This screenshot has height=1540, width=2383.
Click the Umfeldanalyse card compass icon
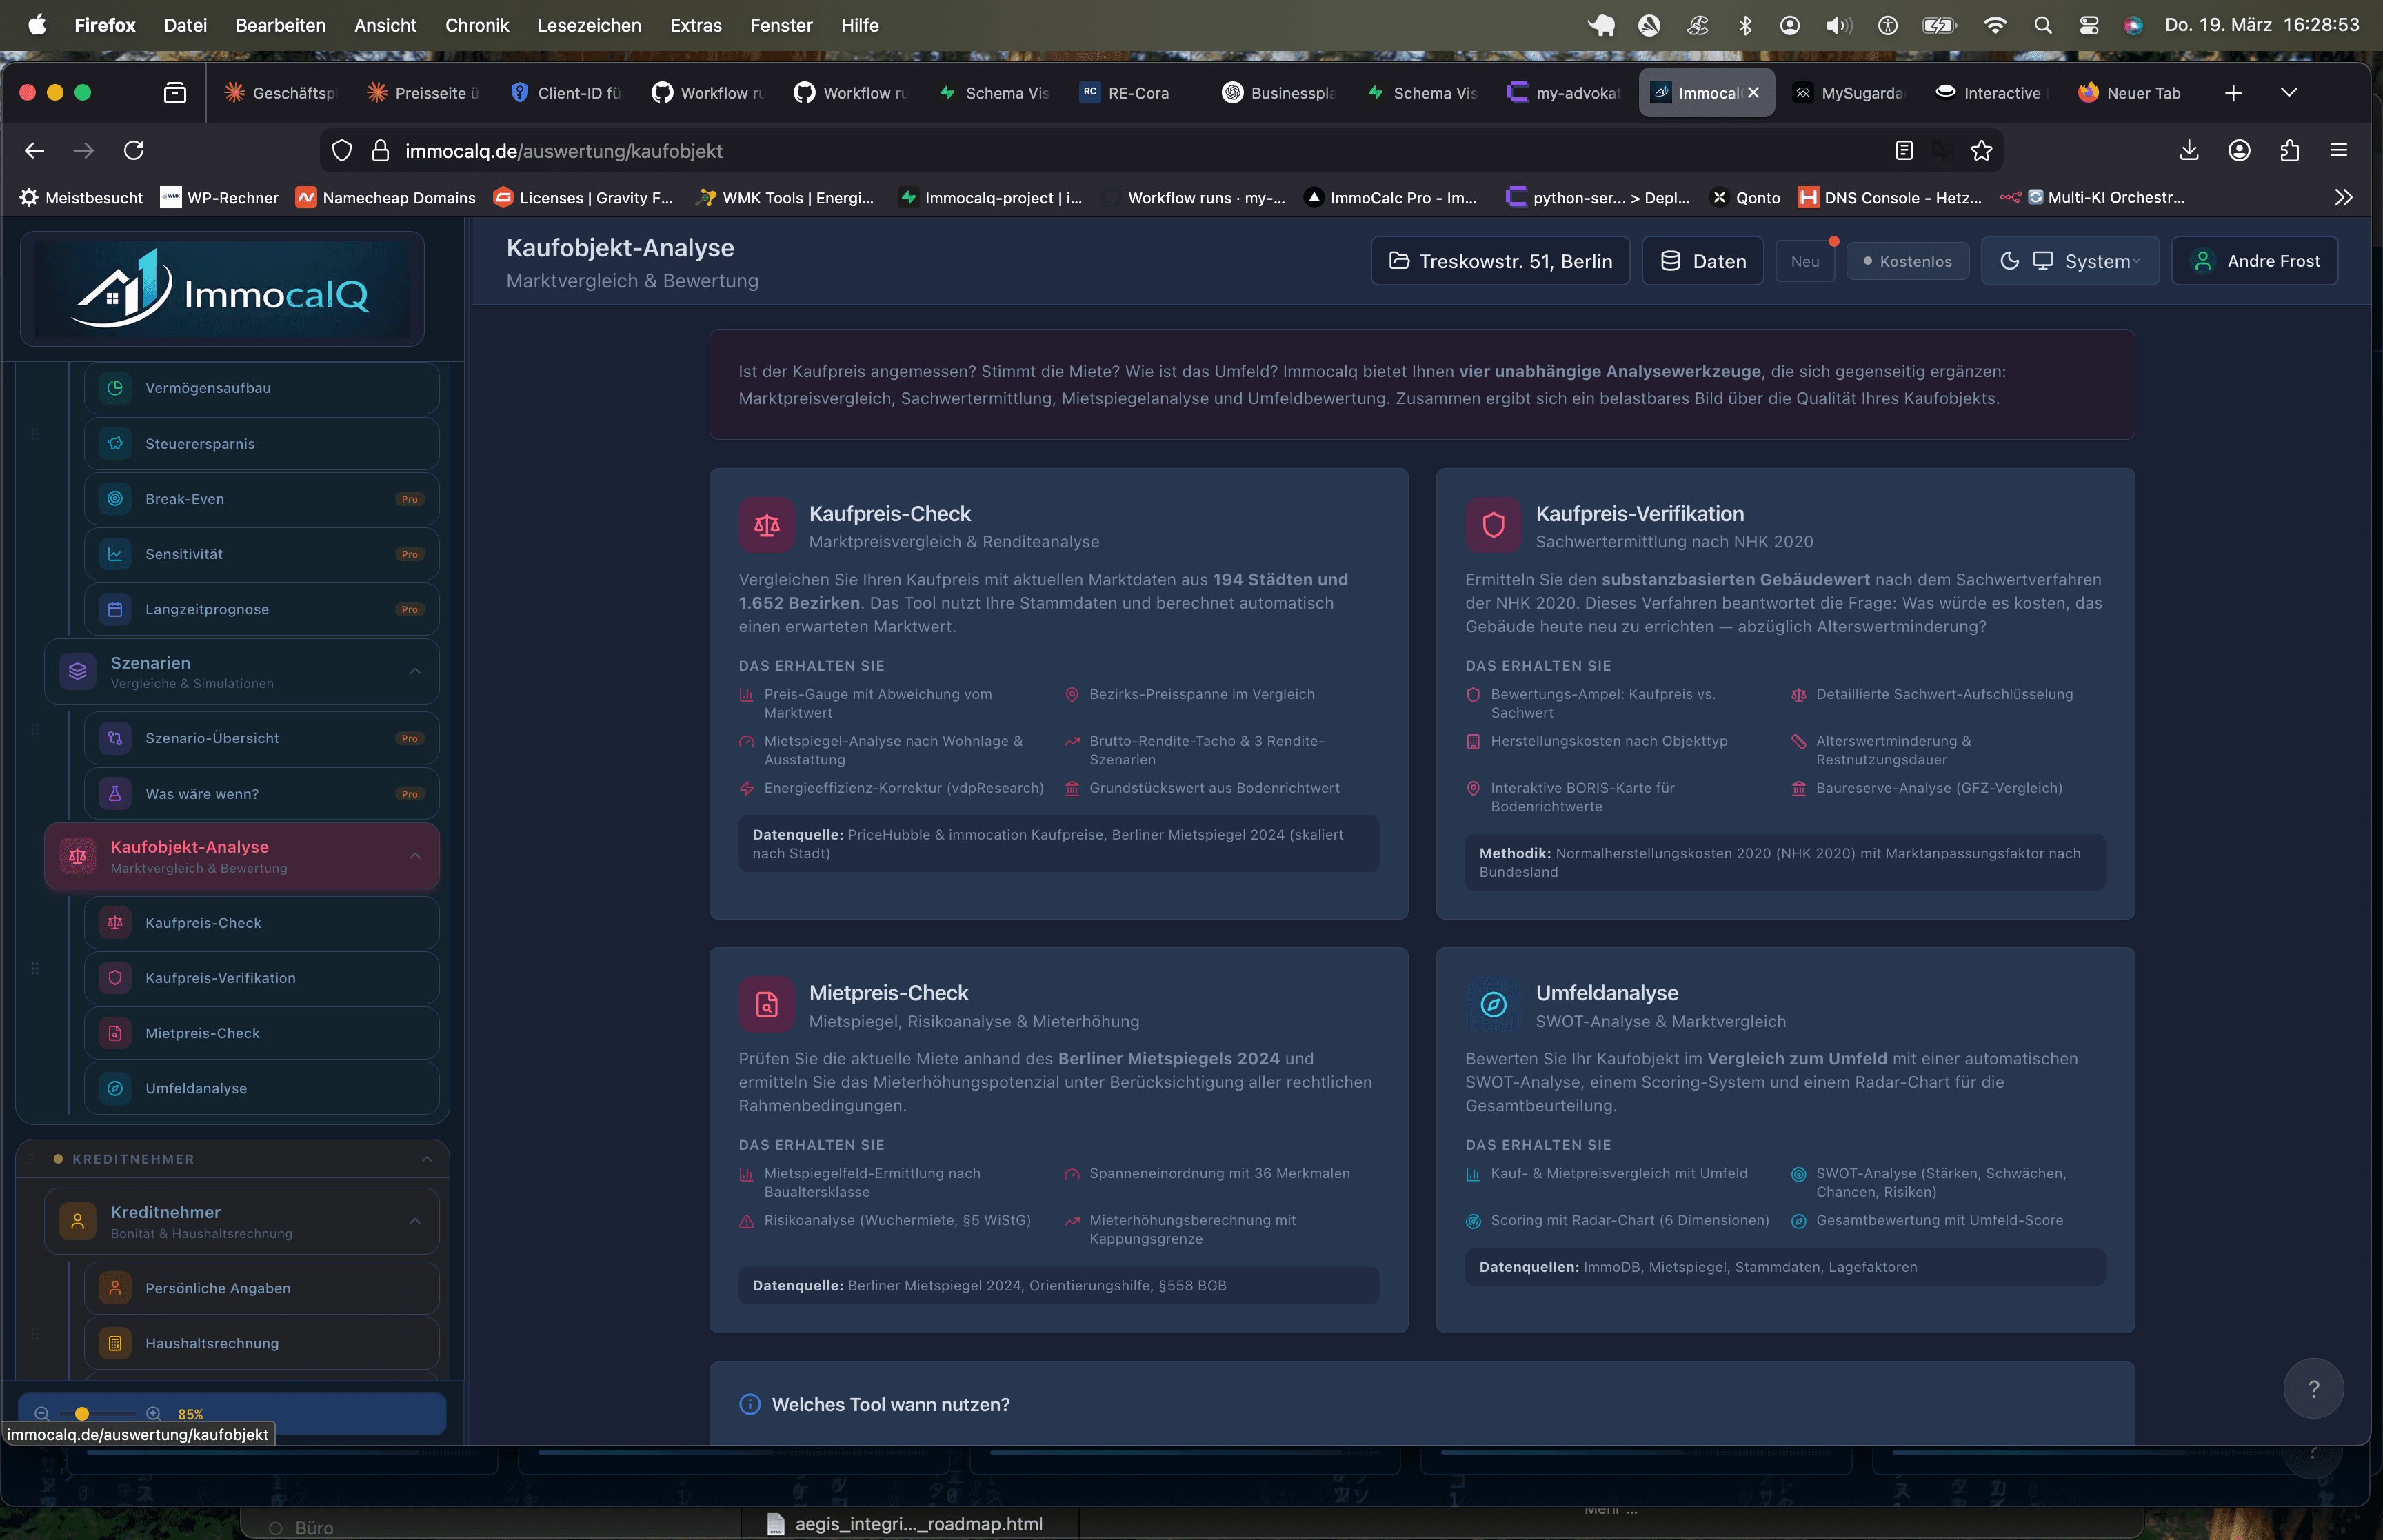click(1494, 1004)
